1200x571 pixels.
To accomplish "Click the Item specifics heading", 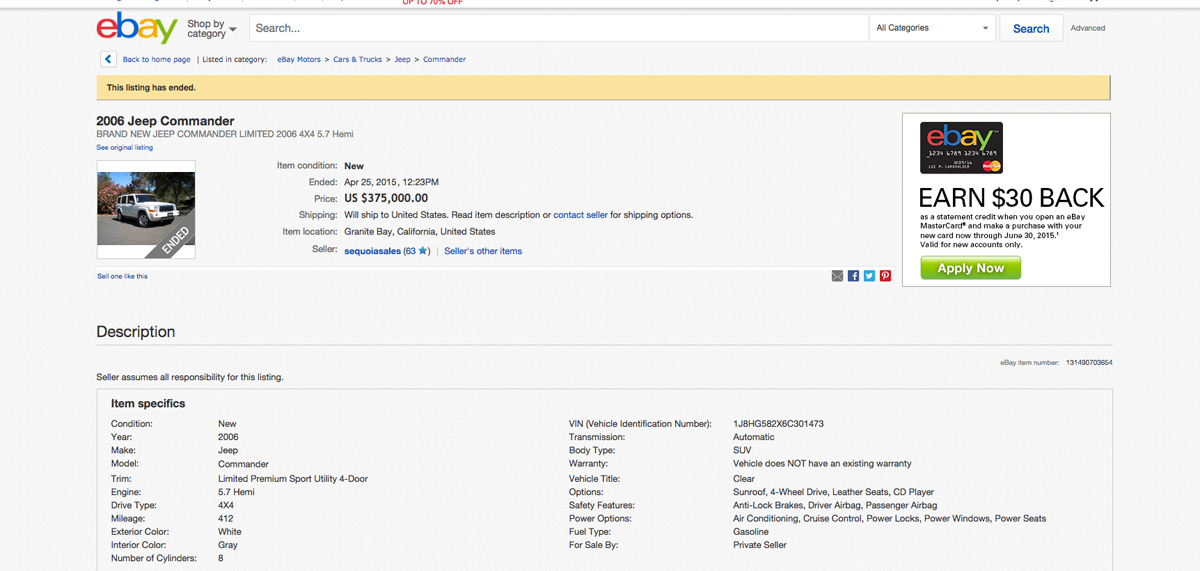I will pos(148,404).
